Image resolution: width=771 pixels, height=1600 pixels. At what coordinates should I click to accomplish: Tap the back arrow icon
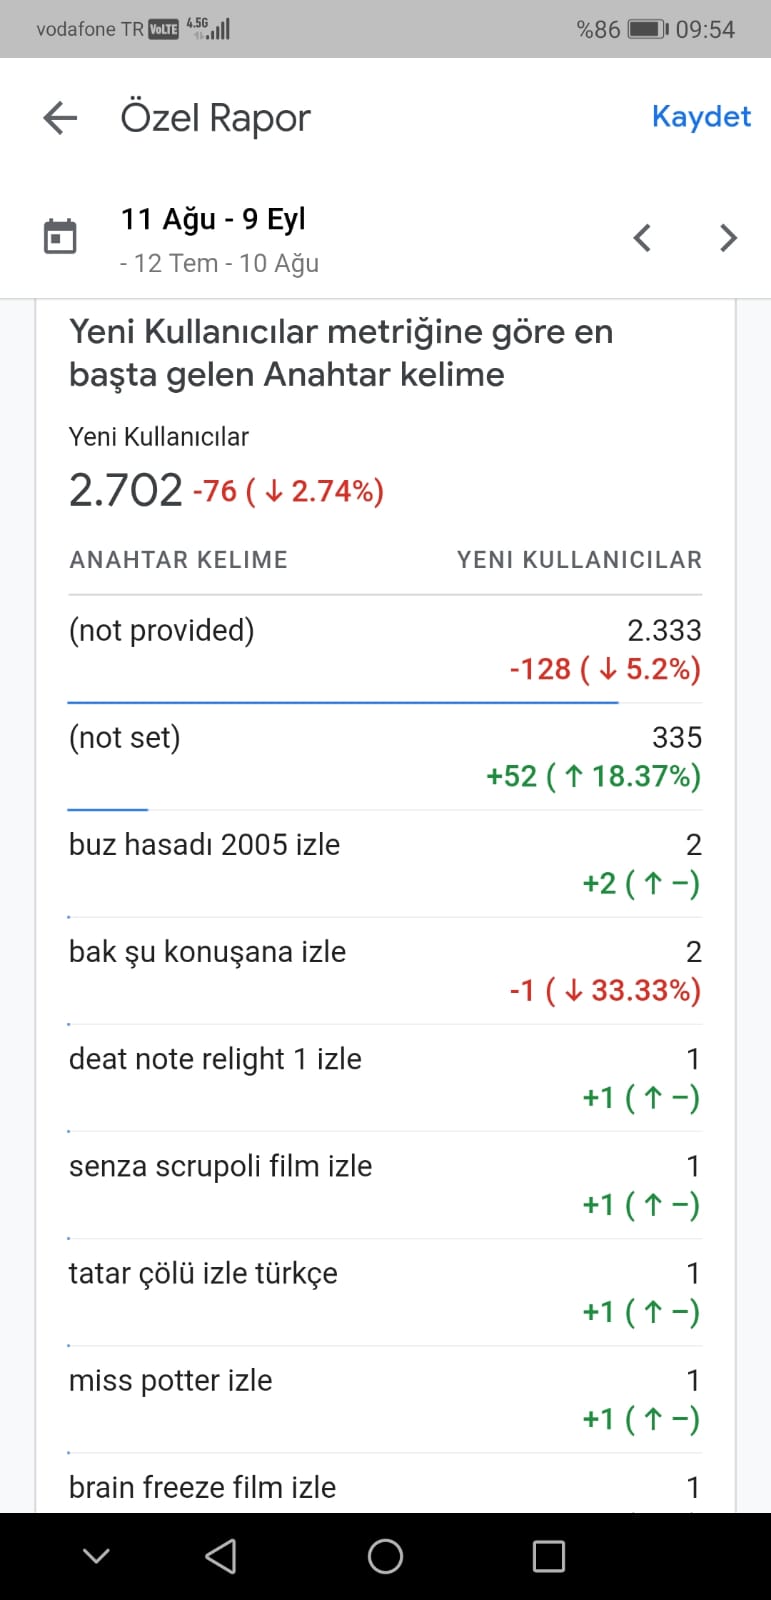coord(60,118)
